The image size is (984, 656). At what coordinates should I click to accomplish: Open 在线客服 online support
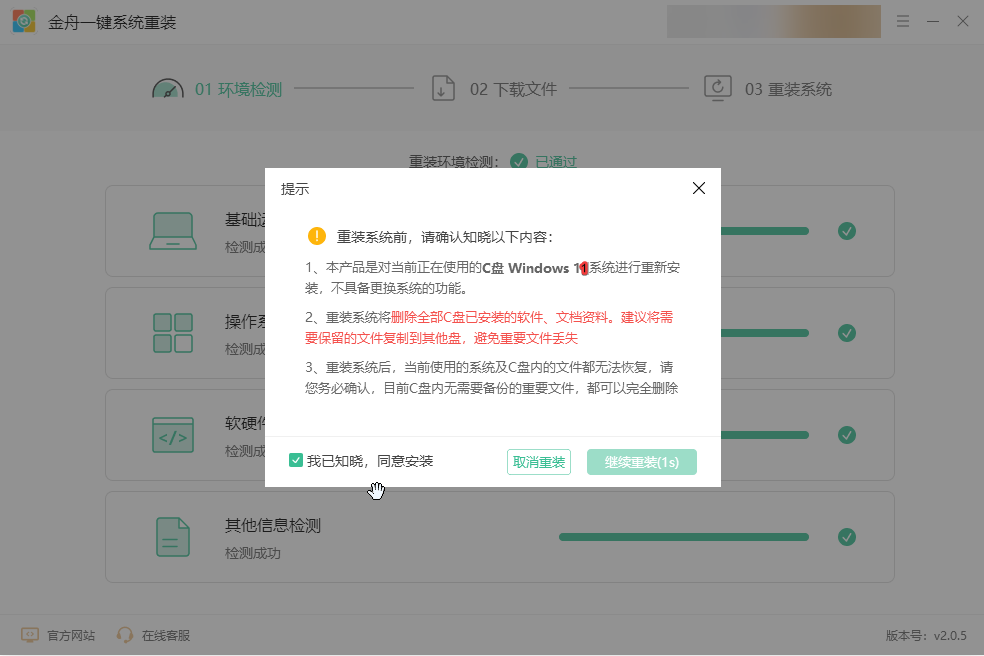153,635
